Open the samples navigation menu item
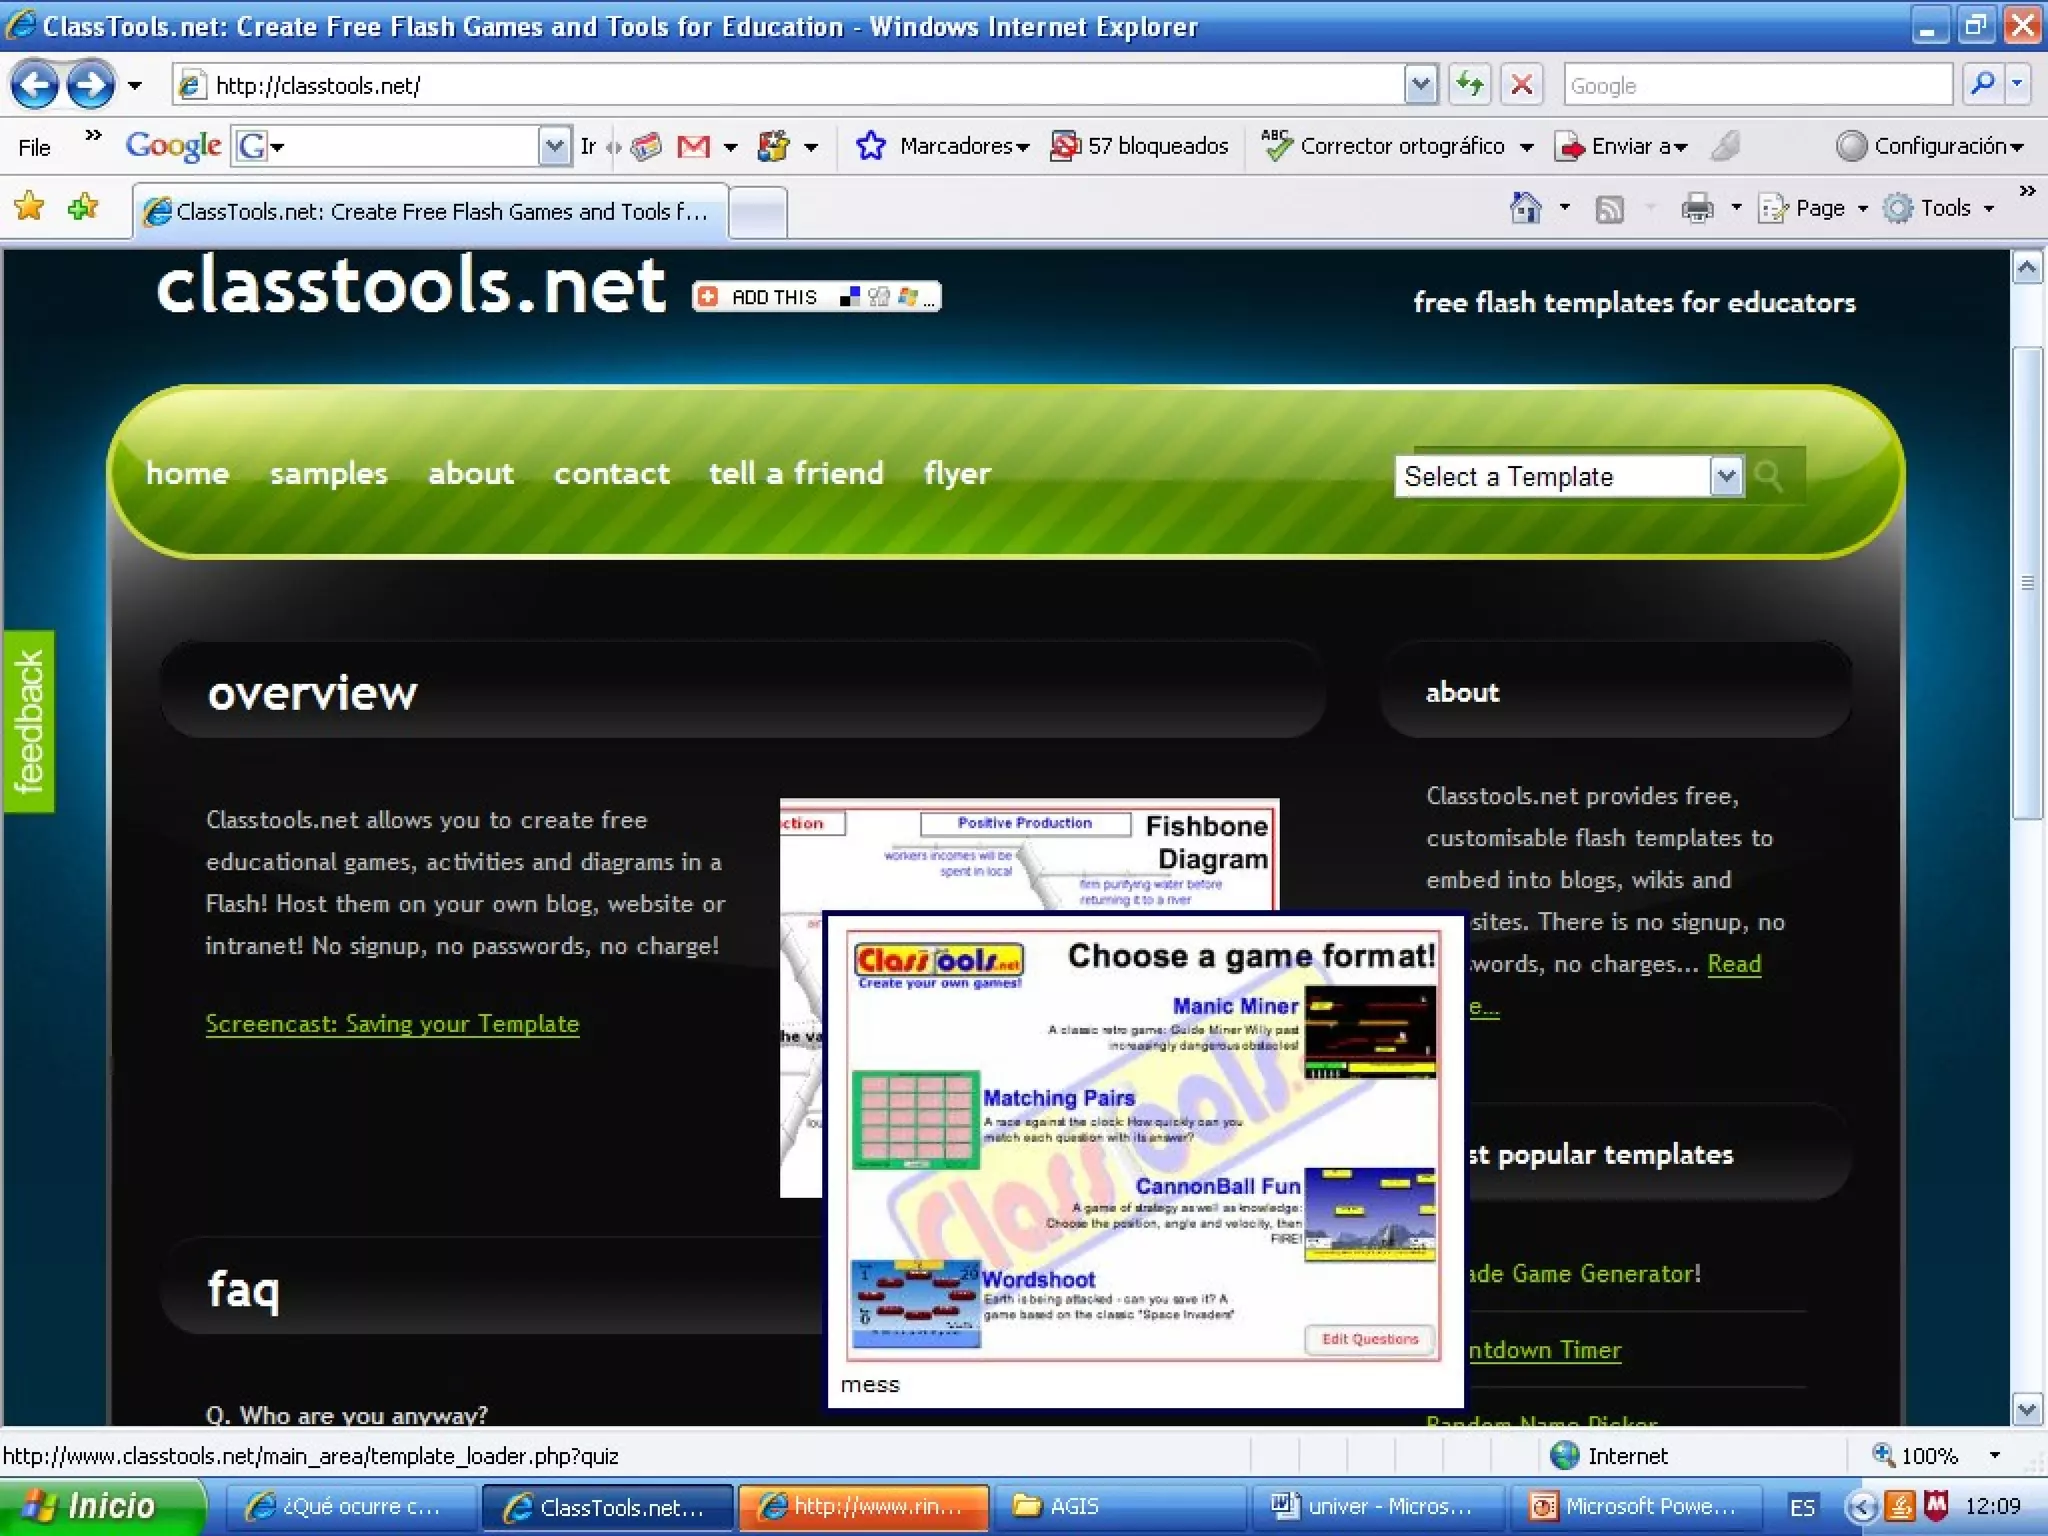 (328, 473)
